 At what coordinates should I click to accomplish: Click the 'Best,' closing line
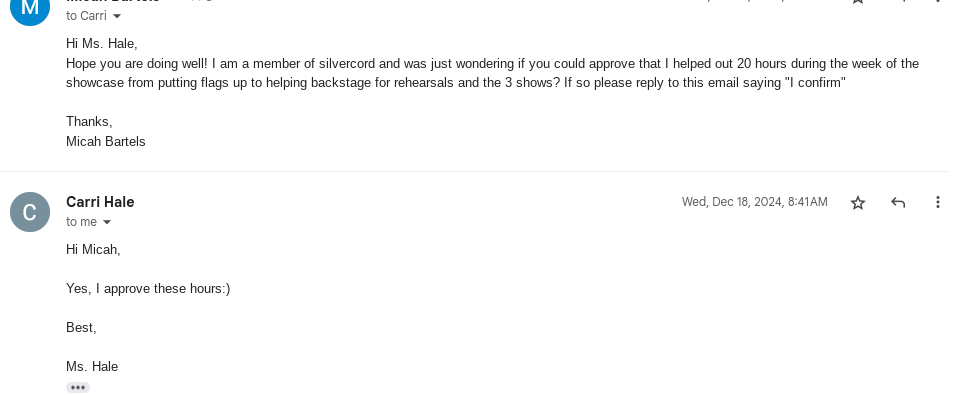coord(81,328)
